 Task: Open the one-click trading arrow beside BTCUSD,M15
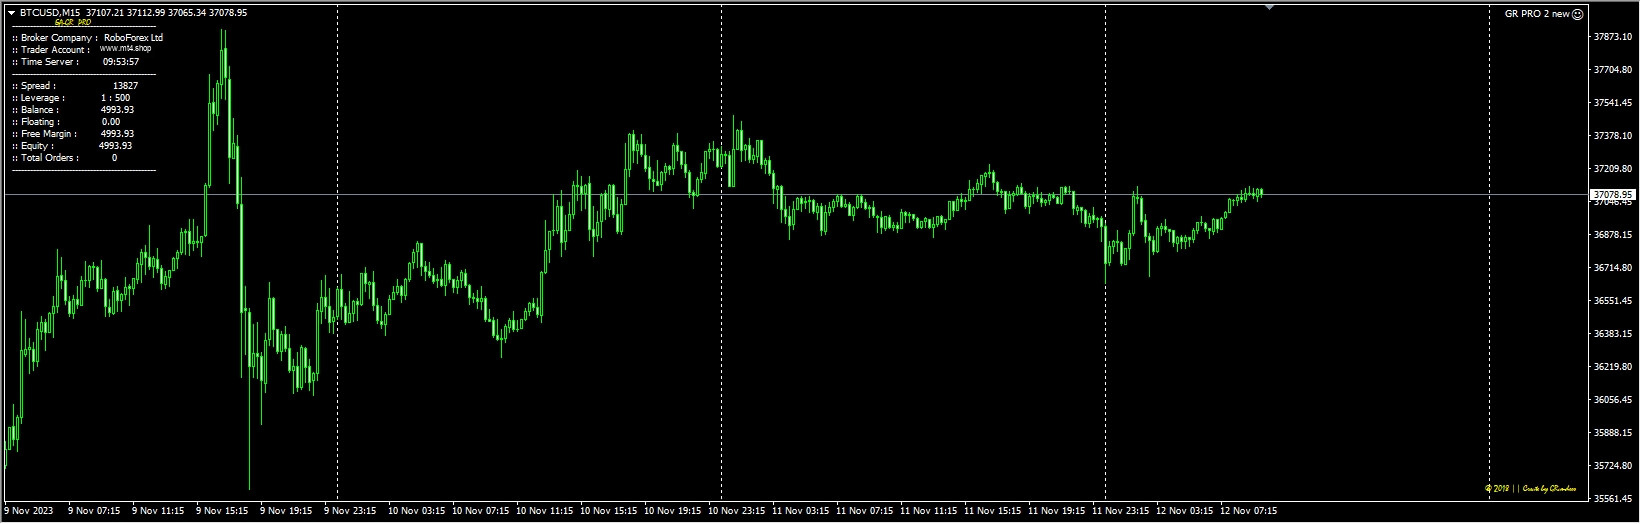coord(11,13)
